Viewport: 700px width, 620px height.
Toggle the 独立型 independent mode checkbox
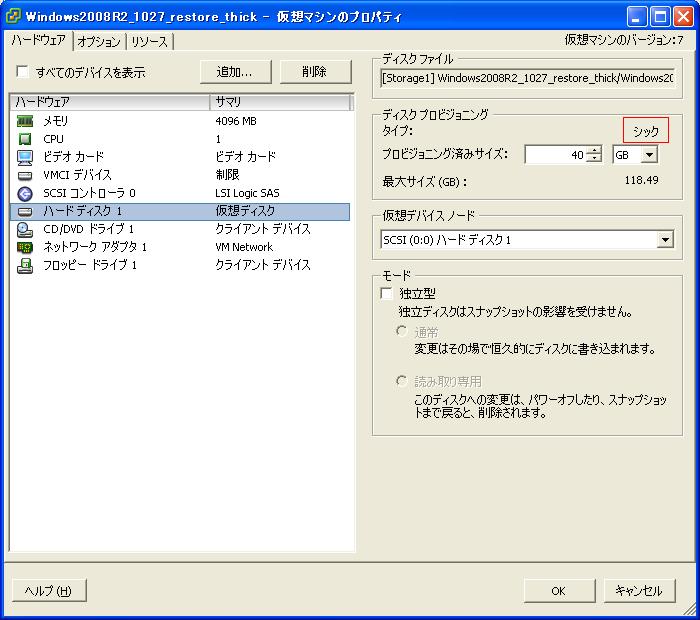click(387, 293)
